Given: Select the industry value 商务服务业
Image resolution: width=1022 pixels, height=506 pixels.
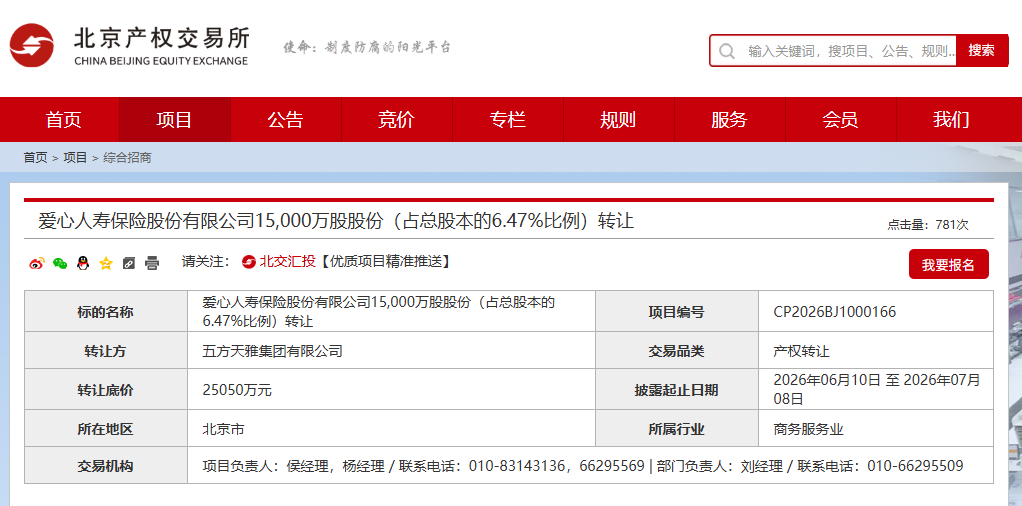Looking at the screenshot, I should tap(809, 430).
